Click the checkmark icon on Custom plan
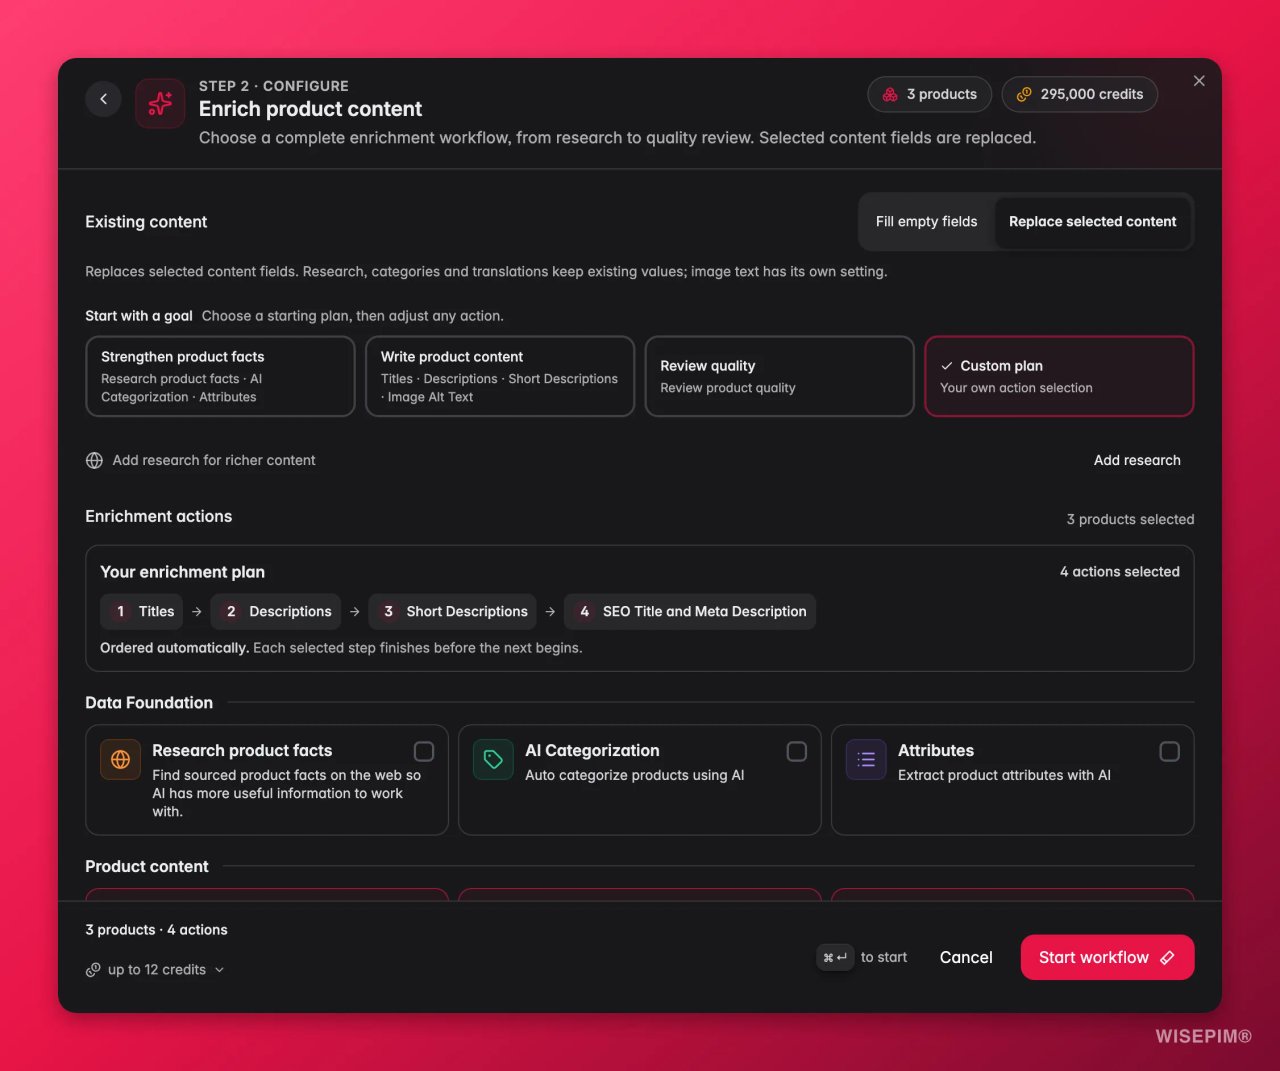1280x1071 pixels. tap(947, 366)
